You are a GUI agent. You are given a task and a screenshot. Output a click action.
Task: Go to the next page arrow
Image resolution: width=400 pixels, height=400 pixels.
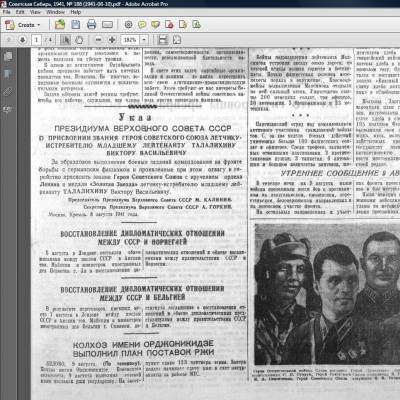pos(22,40)
